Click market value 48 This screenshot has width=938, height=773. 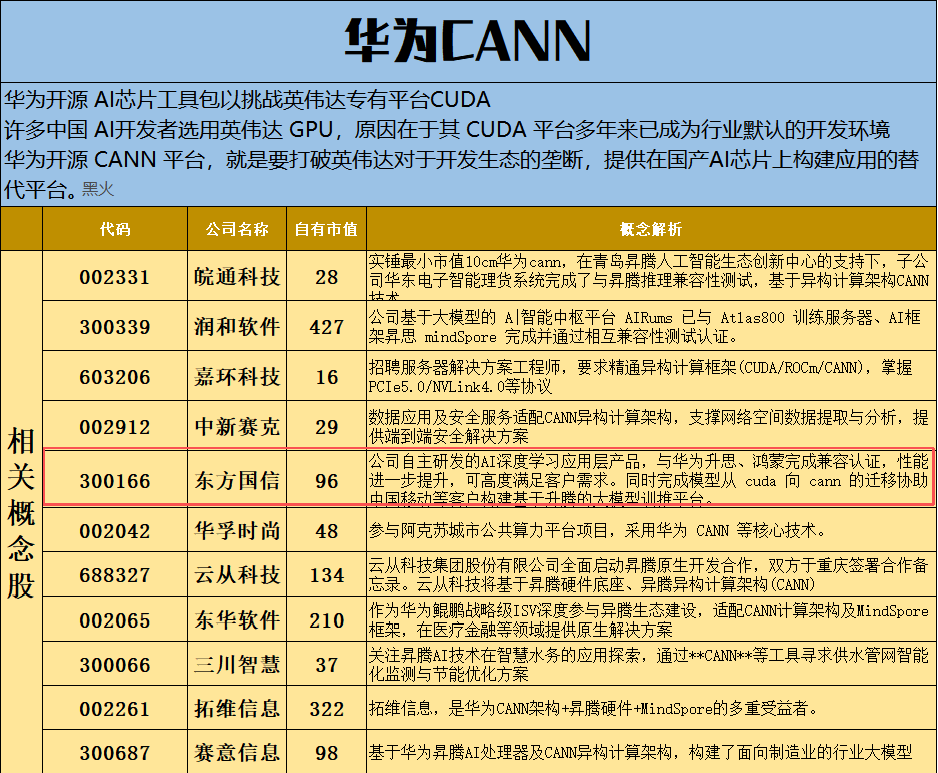(327, 531)
